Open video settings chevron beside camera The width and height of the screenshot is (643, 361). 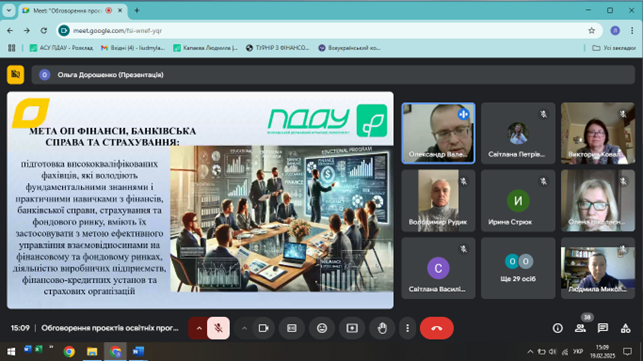[x=244, y=328]
